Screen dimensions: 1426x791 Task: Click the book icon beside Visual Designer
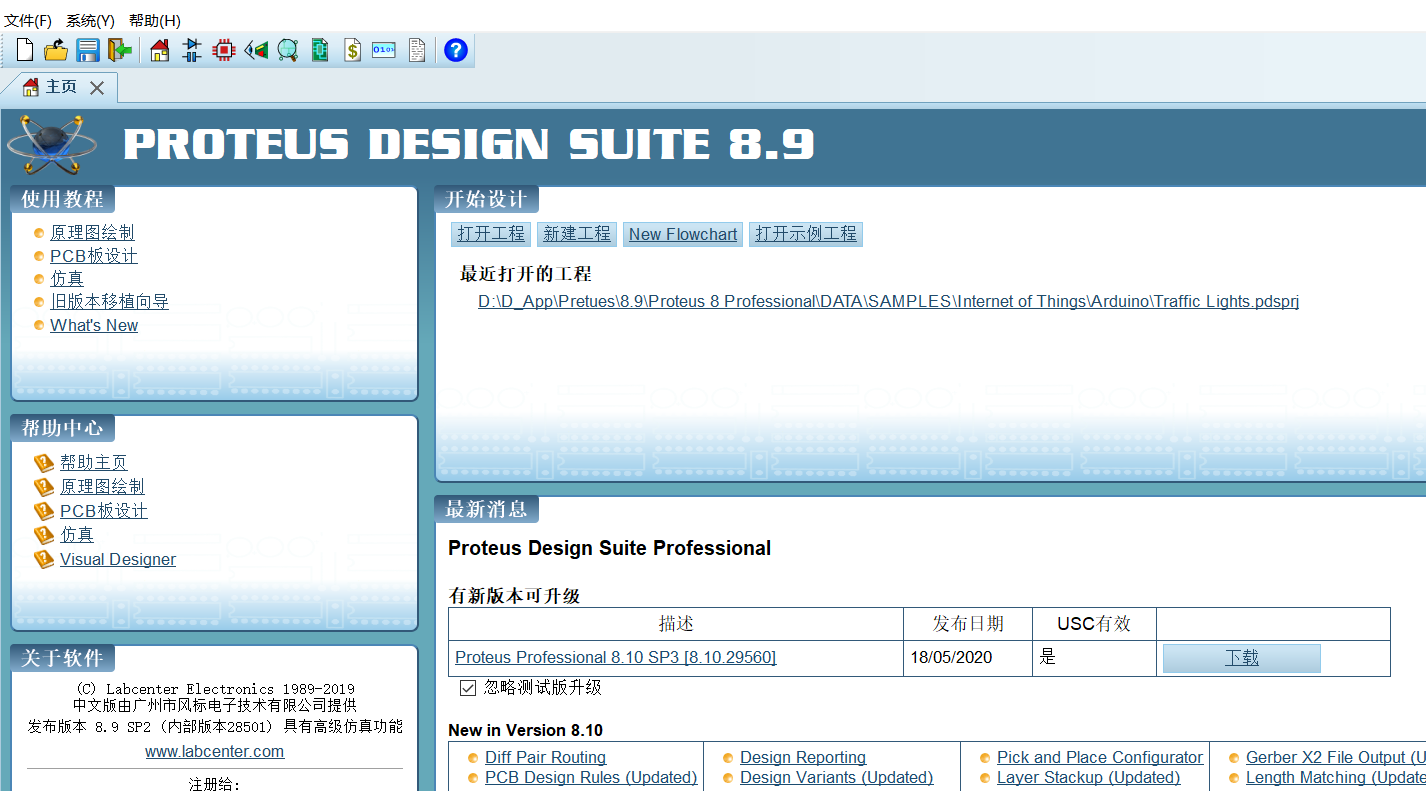(43, 559)
